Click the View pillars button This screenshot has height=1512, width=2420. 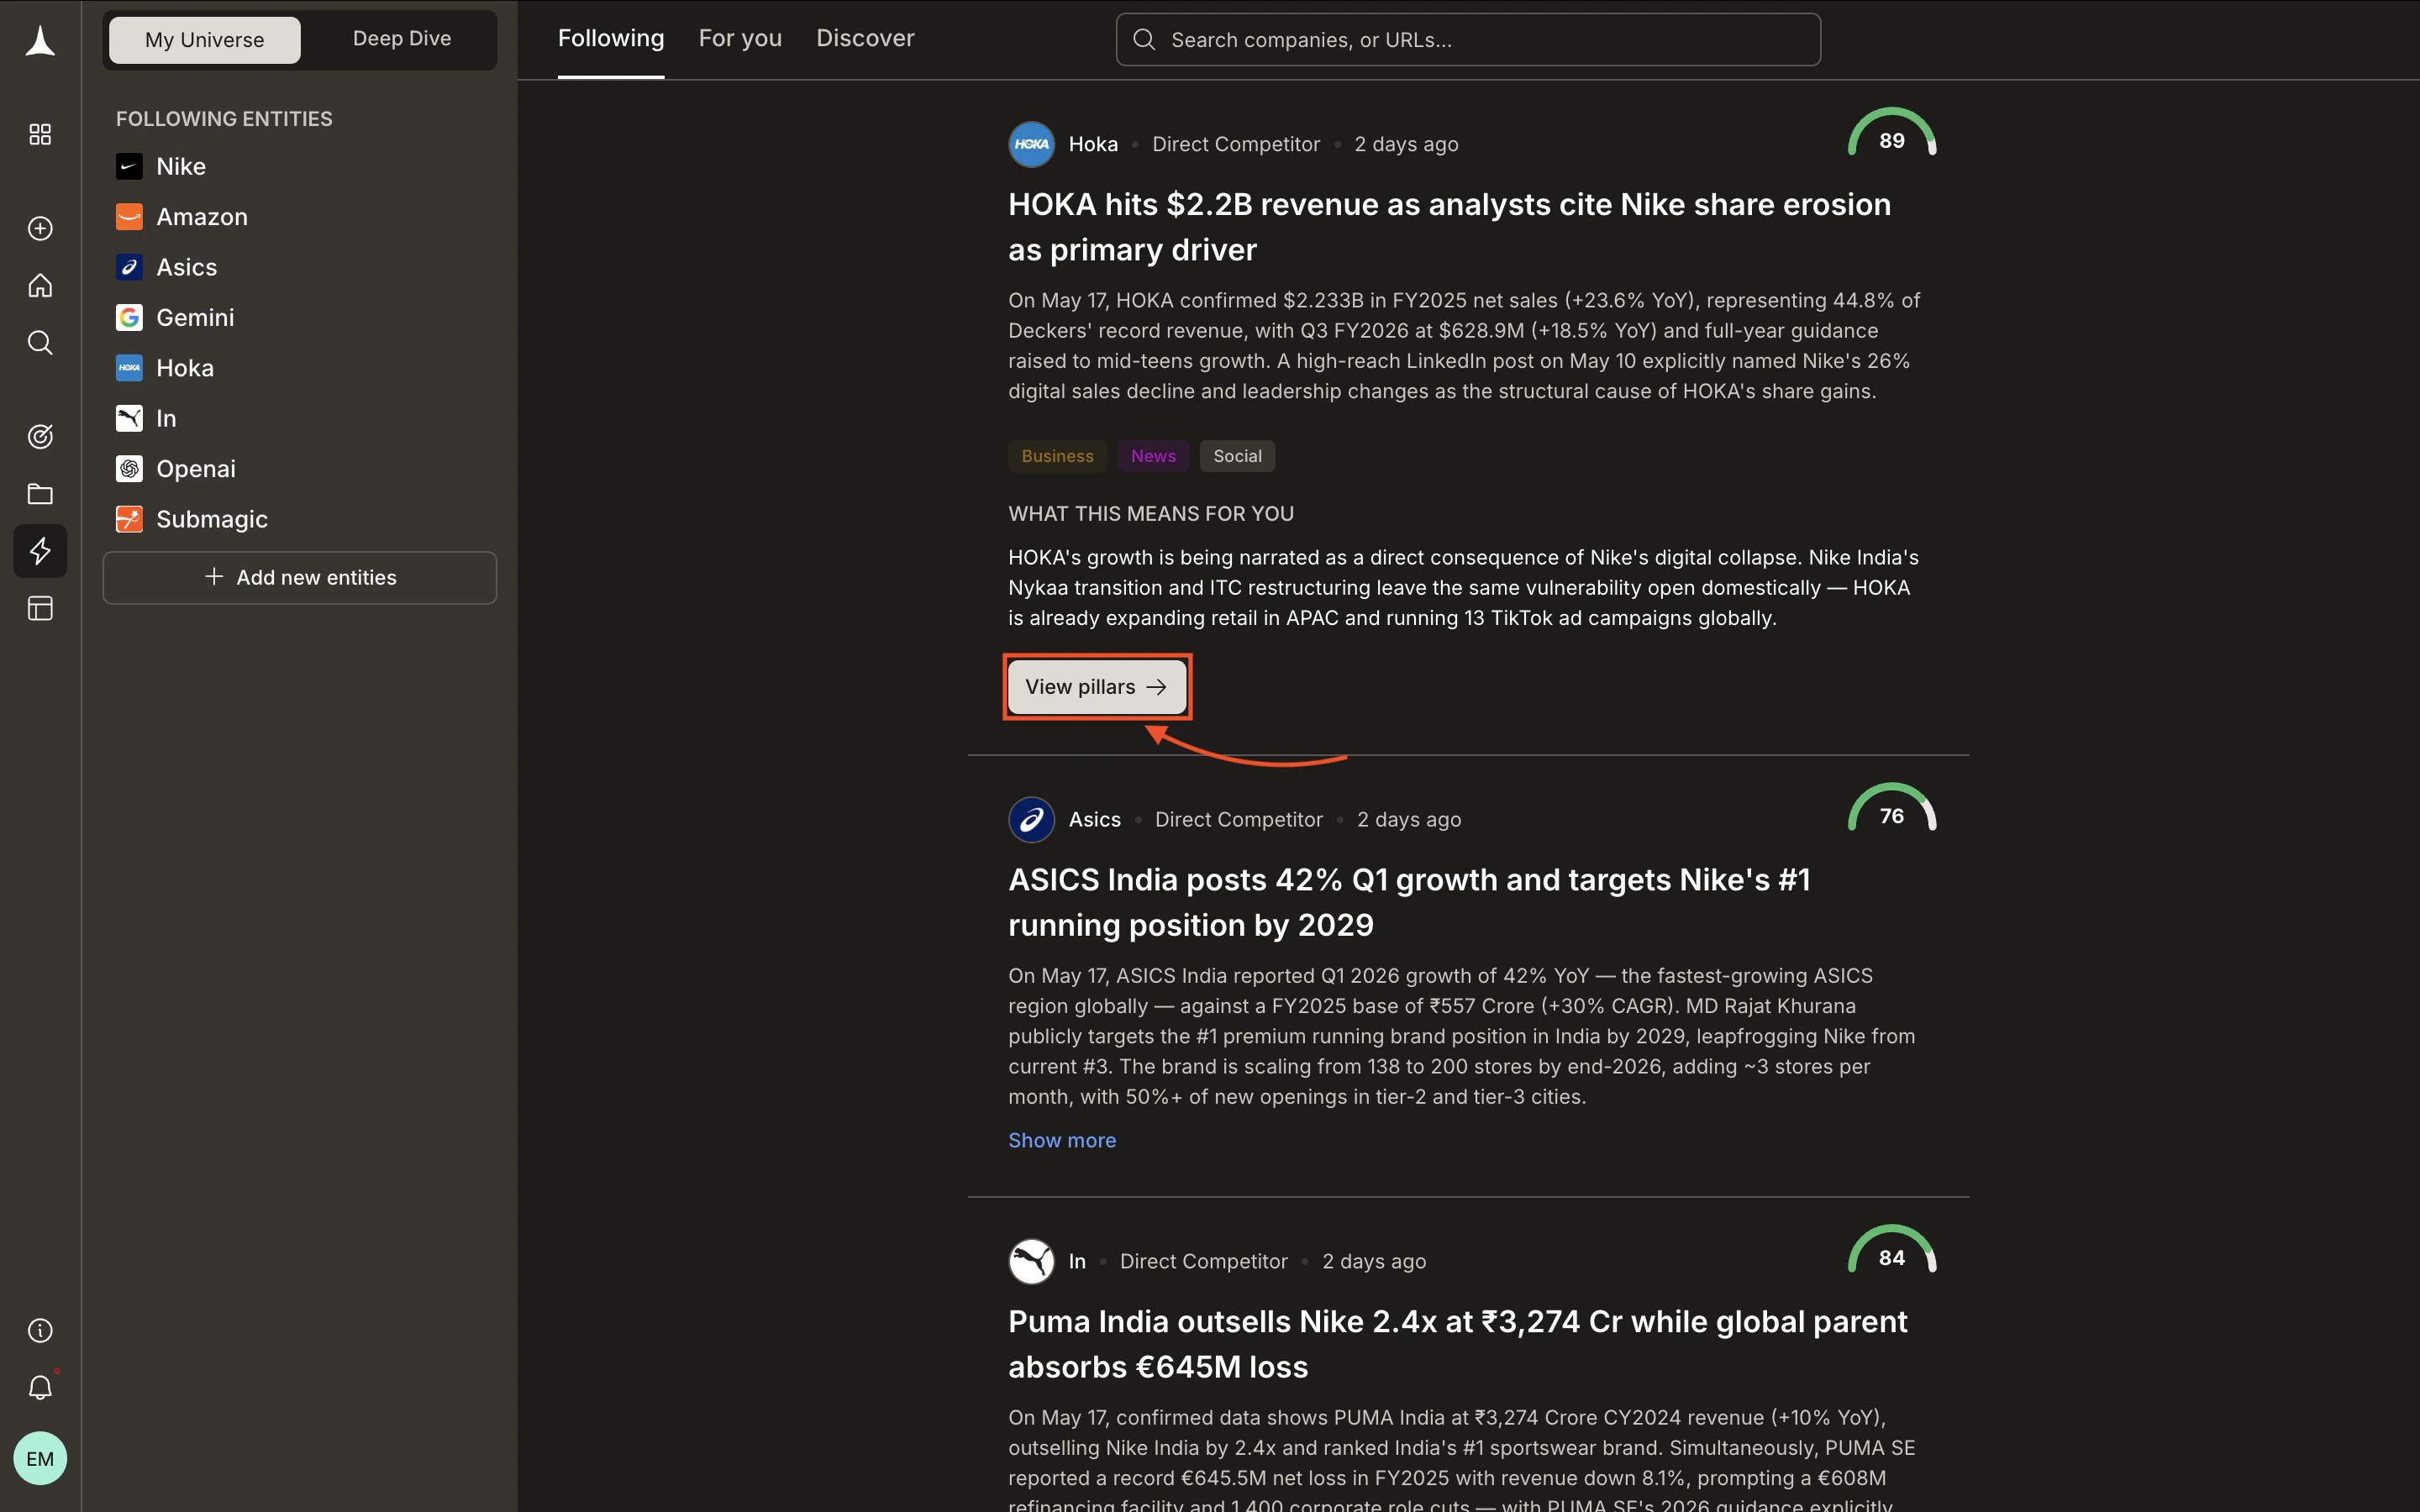click(1096, 687)
